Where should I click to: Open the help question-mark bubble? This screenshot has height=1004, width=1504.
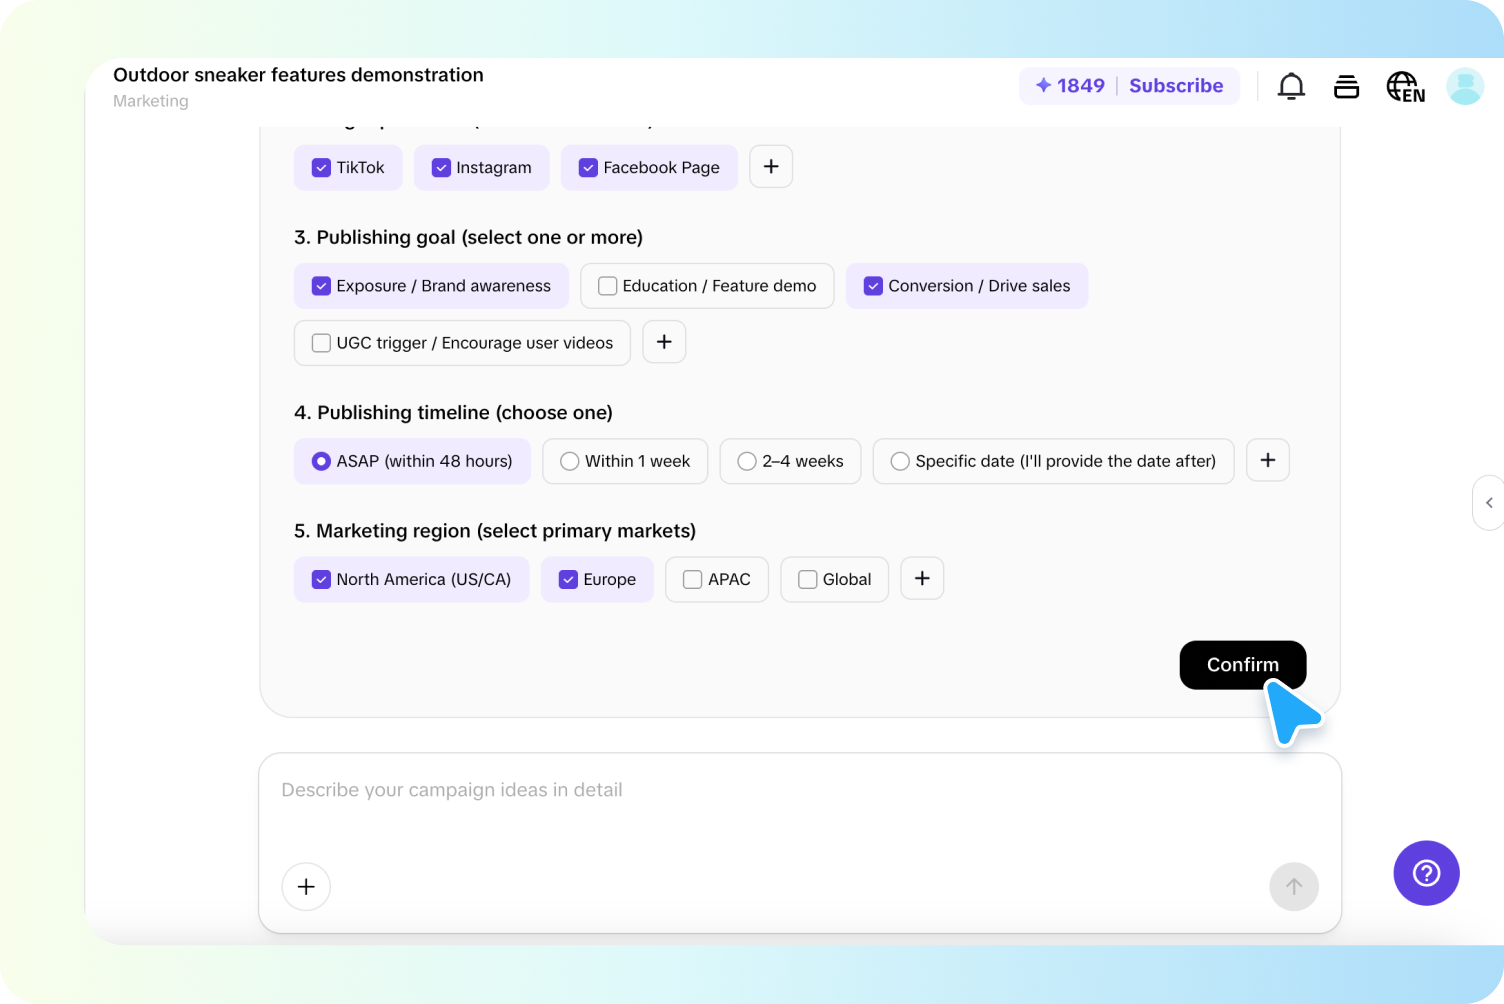[1426, 873]
